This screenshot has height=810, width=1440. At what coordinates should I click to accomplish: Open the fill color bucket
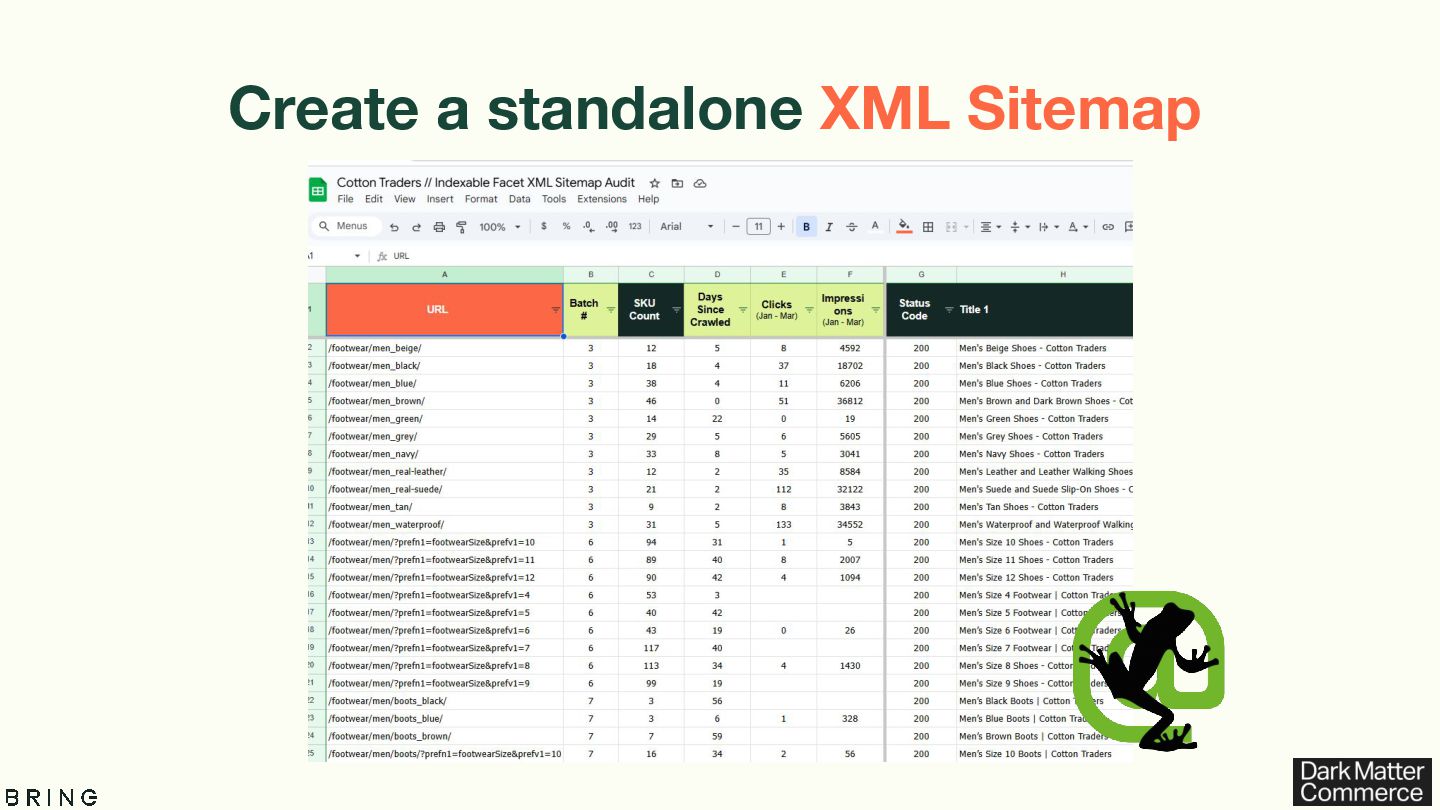(905, 227)
